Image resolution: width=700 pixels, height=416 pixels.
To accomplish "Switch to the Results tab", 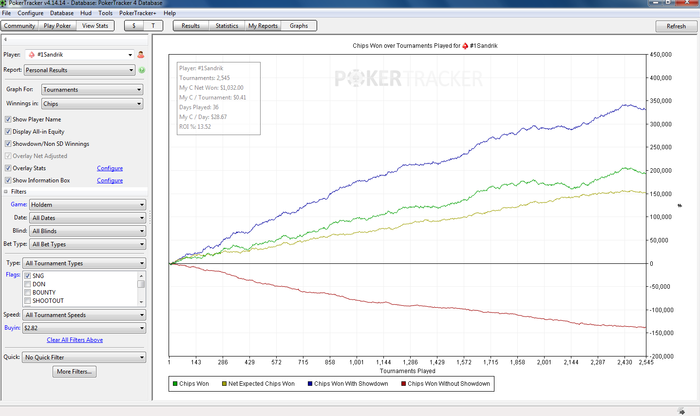I will (191, 25).
